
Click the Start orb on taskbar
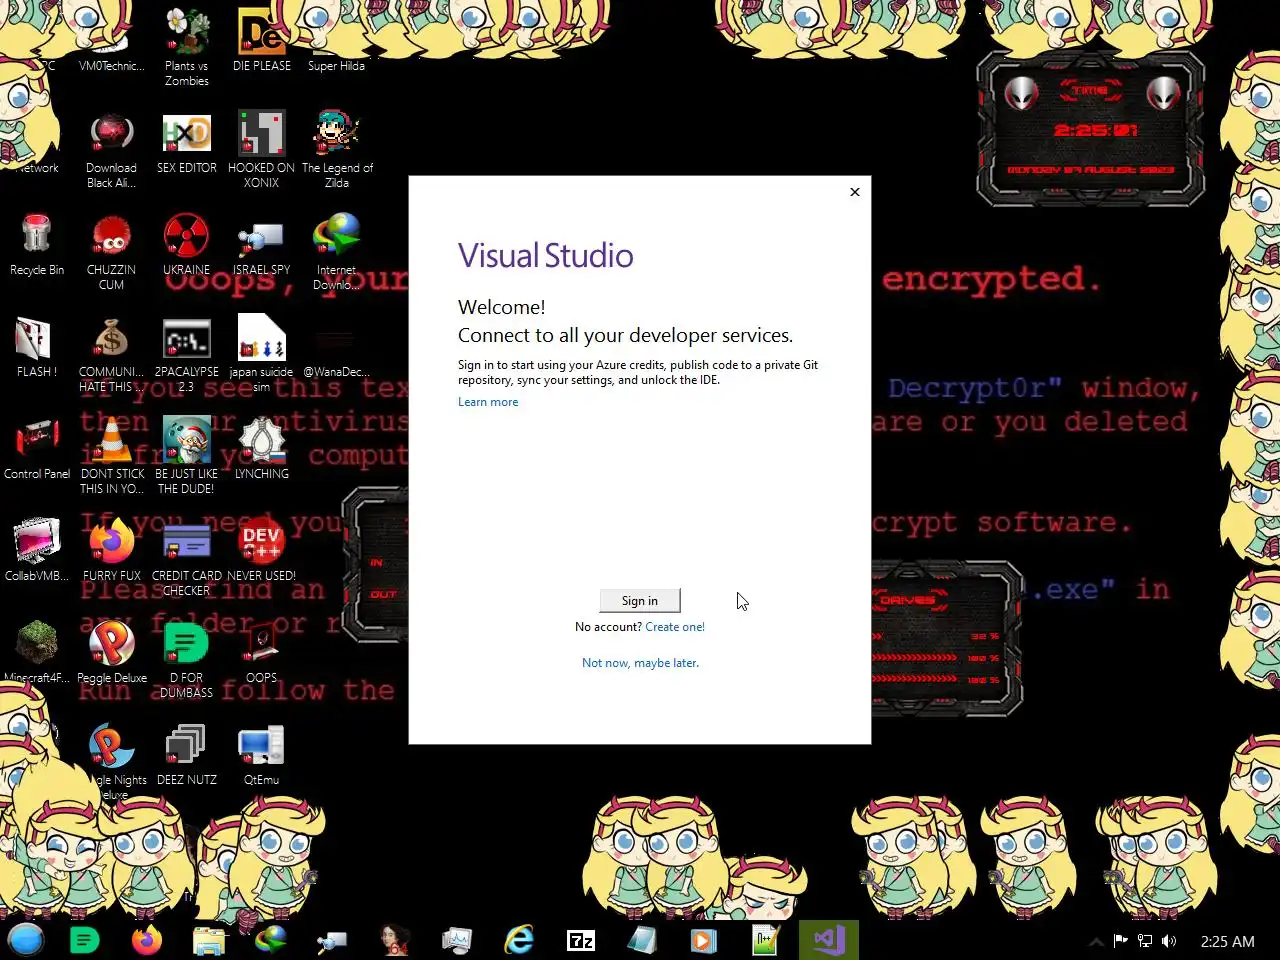click(x=26, y=940)
